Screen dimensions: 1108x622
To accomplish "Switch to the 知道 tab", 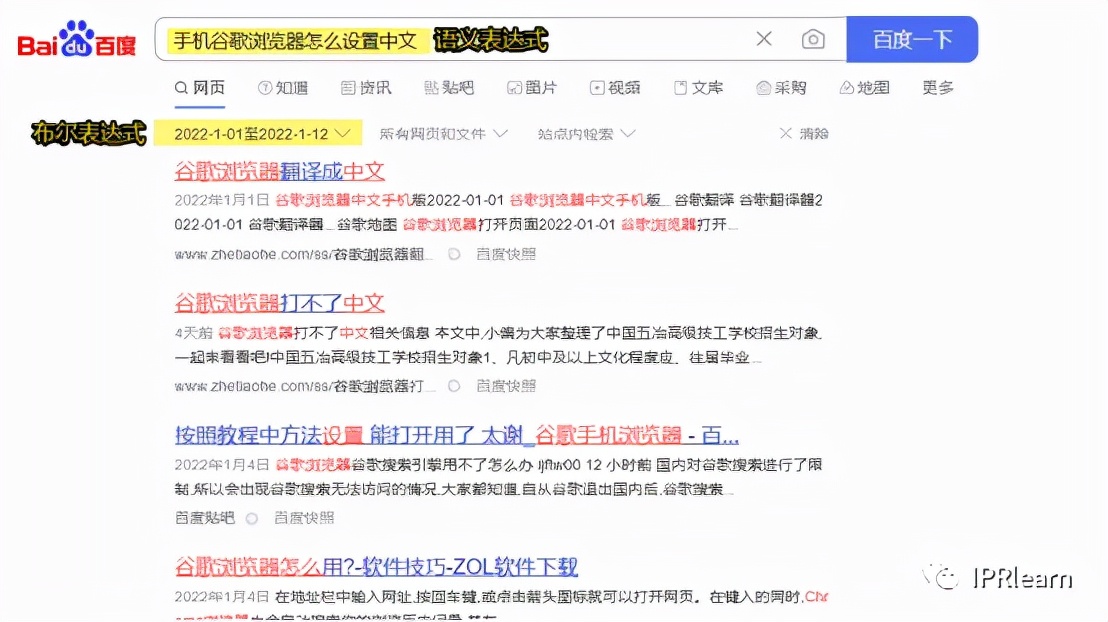I will 283,88.
